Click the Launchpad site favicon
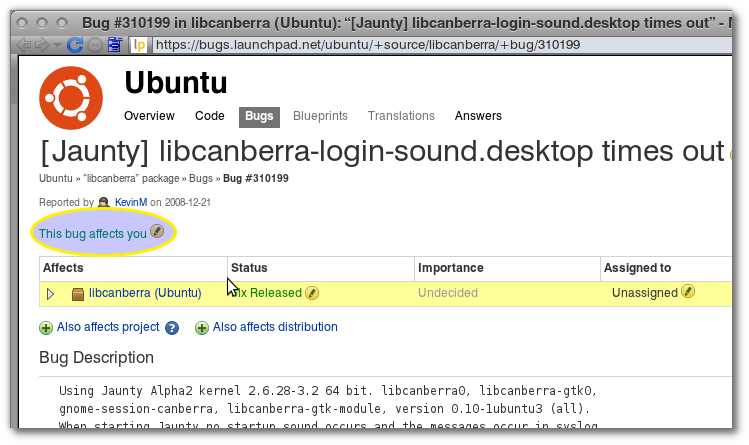 [139, 45]
